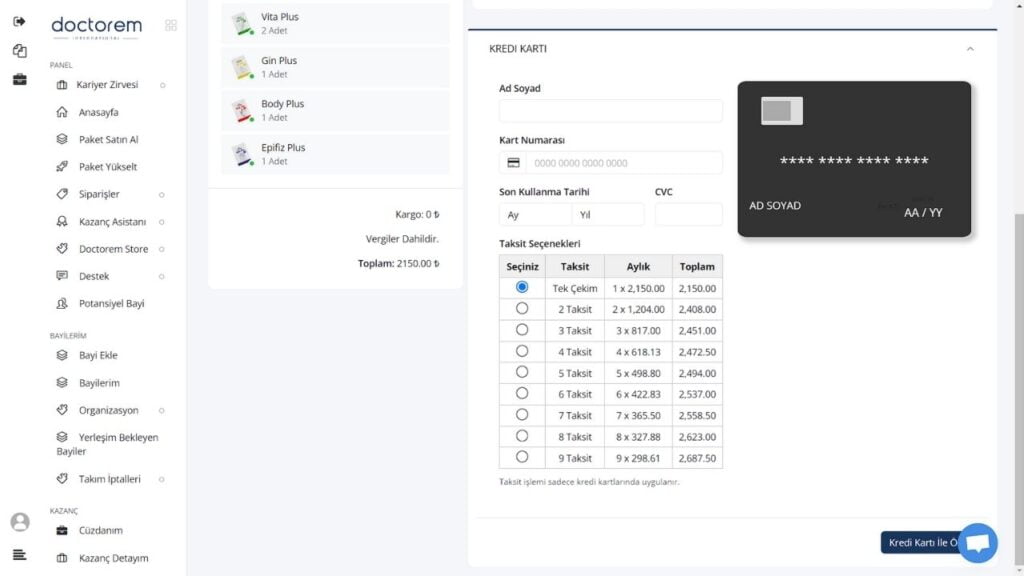Screen dimensions: 1024x576
Task: Open the live chat bubble icon
Action: pos(978,543)
